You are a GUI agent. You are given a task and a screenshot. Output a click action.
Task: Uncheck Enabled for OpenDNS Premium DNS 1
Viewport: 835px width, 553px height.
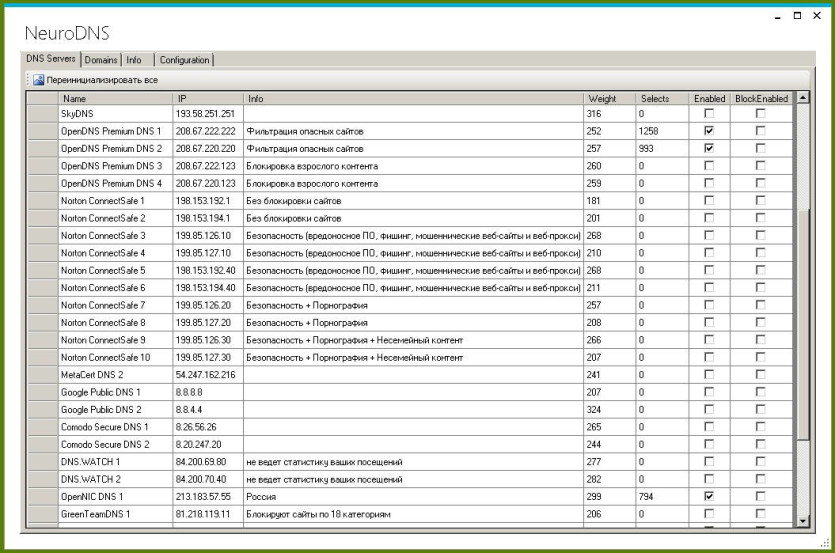(709, 131)
